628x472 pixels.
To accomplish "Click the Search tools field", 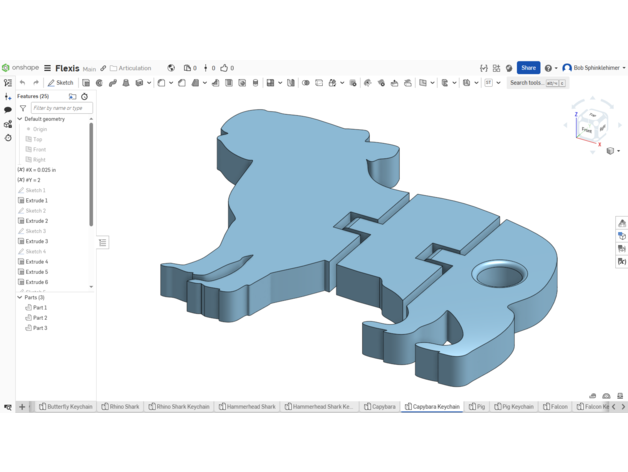I will tap(526, 83).
